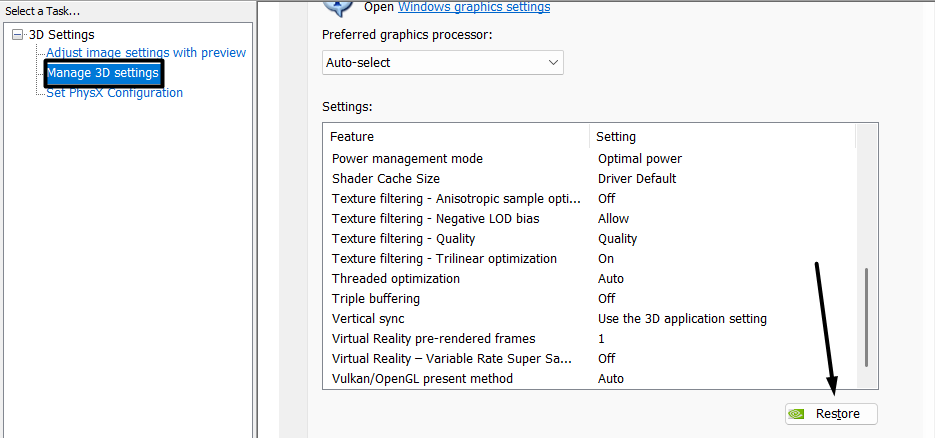Viewport: 935px width, 438px height.
Task: Click the graphics settings icon near Open
Action: [338, 6]
